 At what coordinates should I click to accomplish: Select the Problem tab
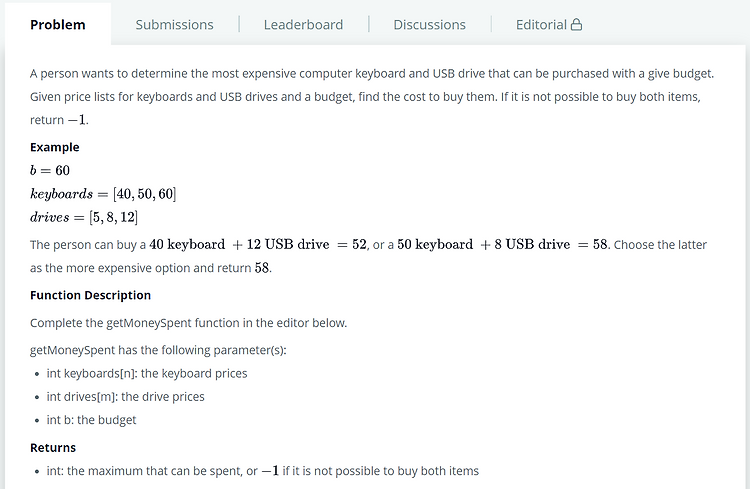(x=58, y=24)
